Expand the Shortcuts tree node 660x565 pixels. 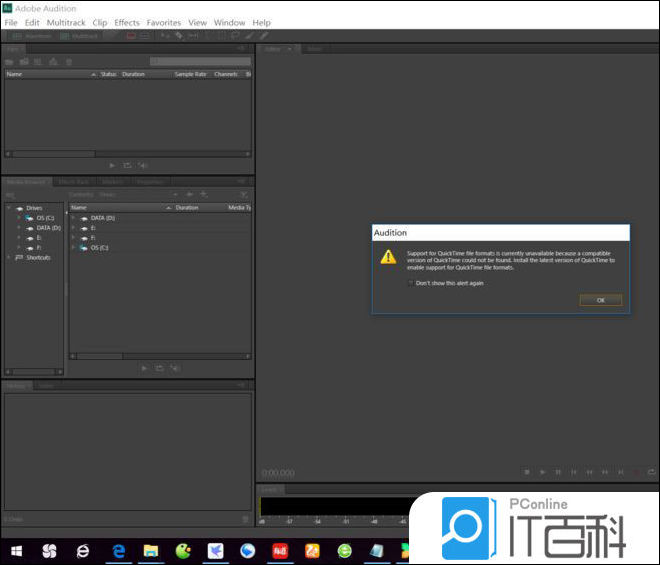tap(9, 257)
